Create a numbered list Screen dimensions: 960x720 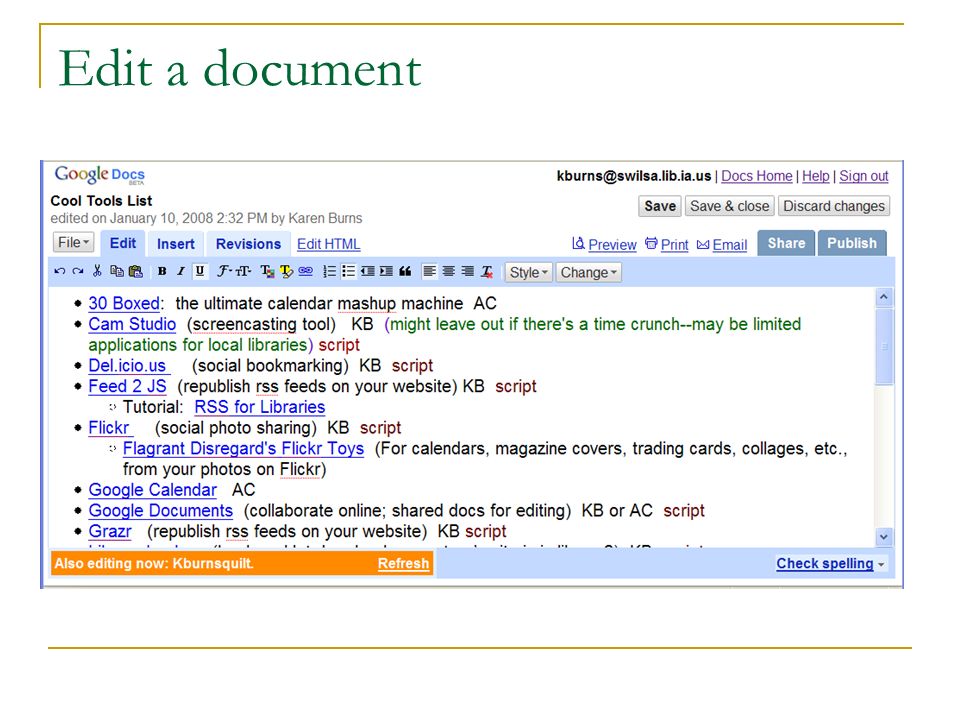pyautogui.click(x=329, y=271)
